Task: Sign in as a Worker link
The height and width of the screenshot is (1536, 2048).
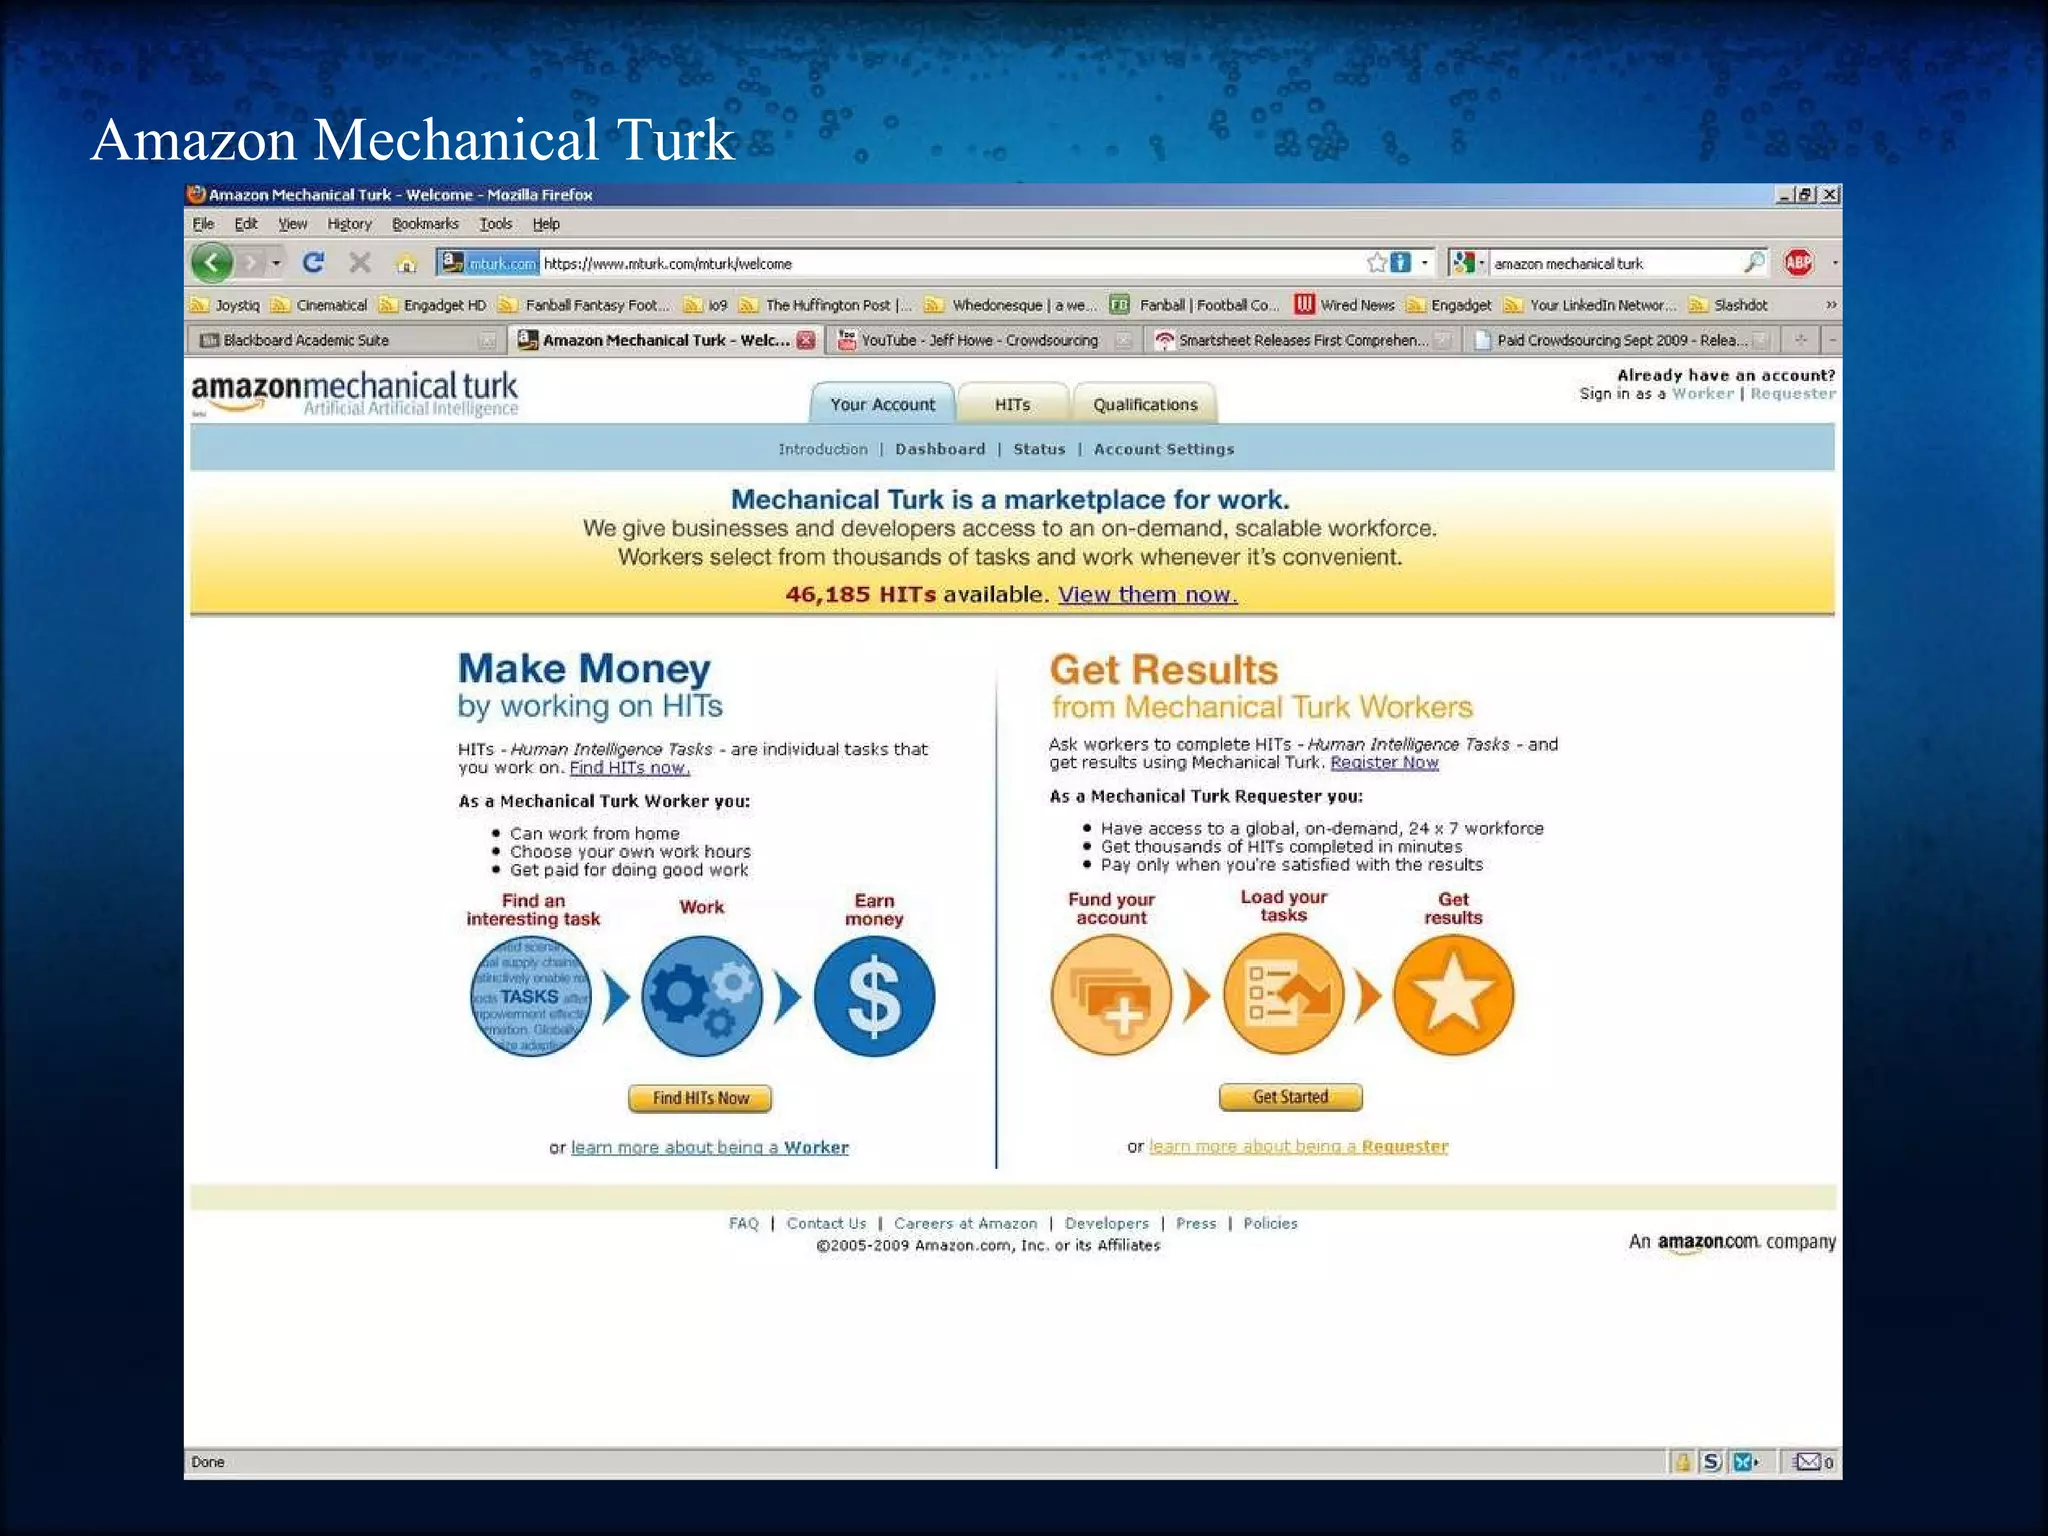Action: click(x=1702, y=393)
